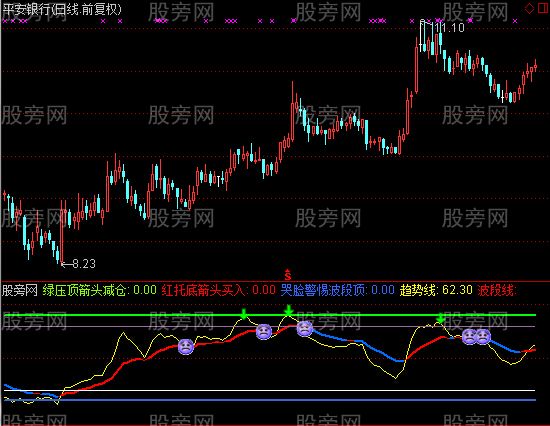The image size is (550, 426).
Task: Click the left face of the overlapping crying-face pair
Action: coord(469,337)
